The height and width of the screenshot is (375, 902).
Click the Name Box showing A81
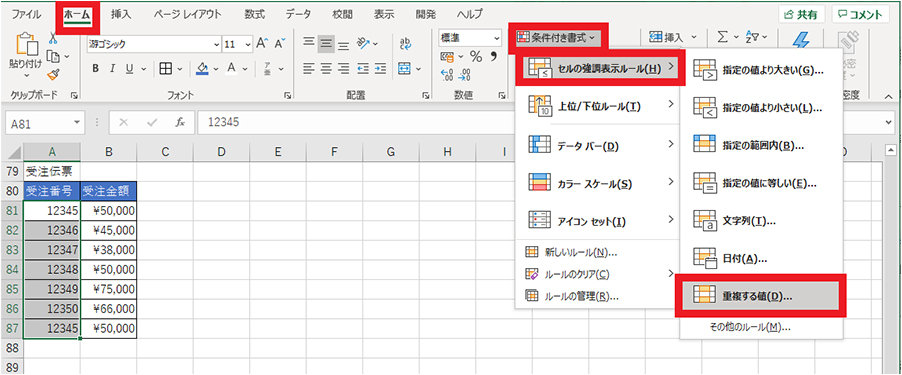click(x=45, y=123)
